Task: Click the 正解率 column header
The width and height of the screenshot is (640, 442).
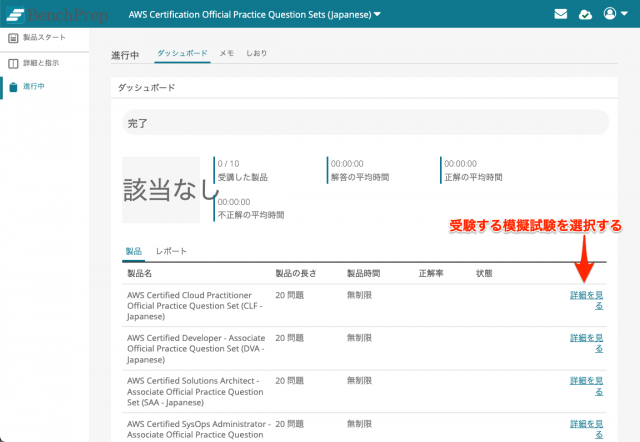Action: point(431,273)
